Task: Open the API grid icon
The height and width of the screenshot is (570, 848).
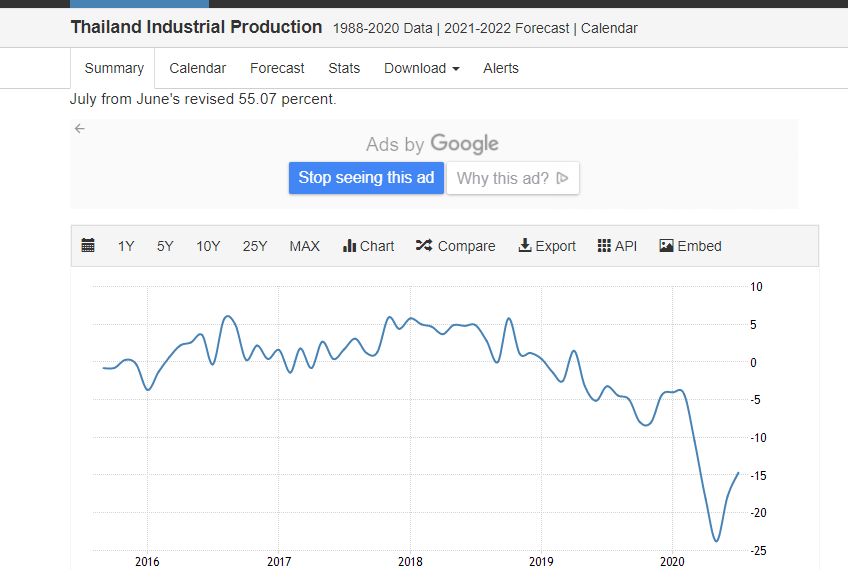Action: [604, 246]
